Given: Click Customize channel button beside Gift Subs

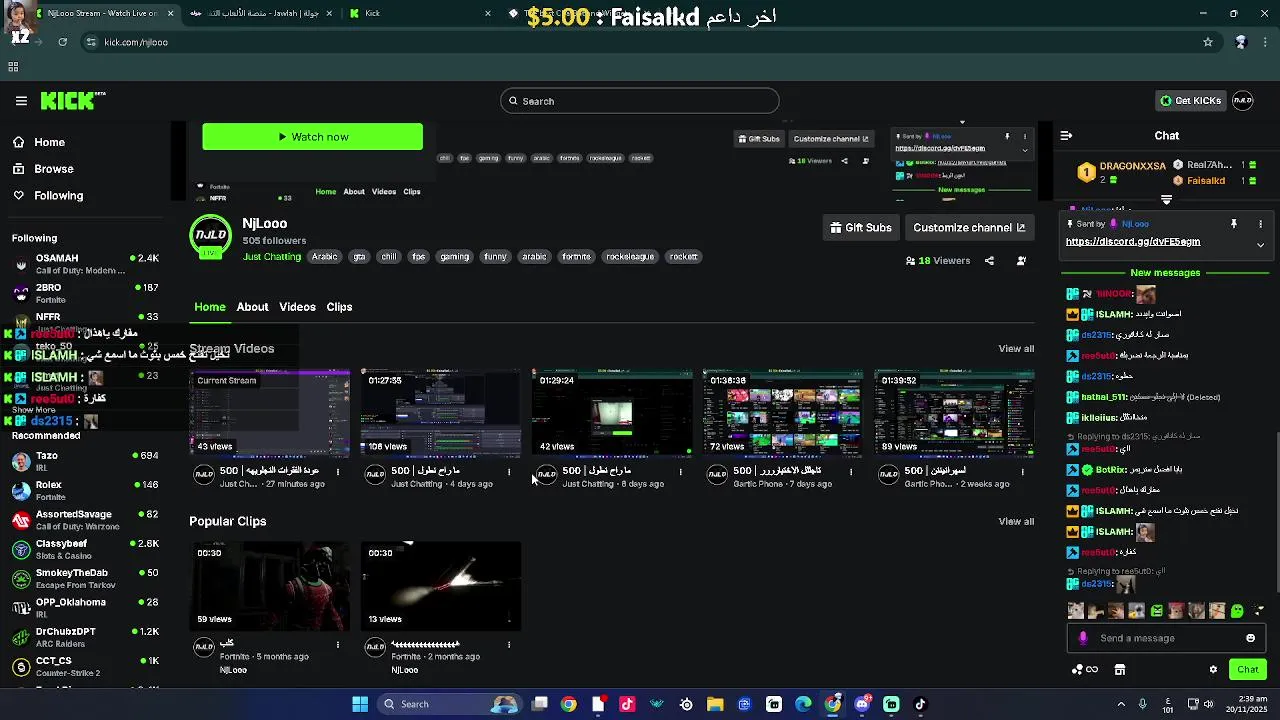Looking at the screenshot, I should pyautogui.click(x=969, y=228).
